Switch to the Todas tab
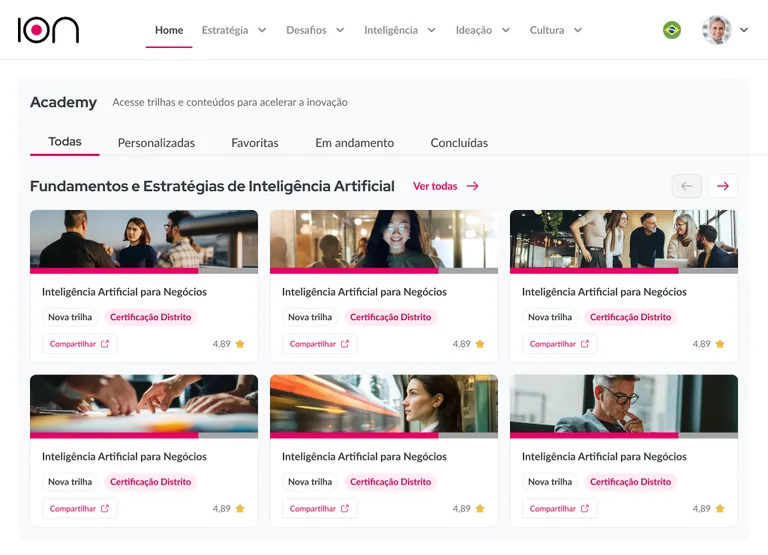This screenshot has width=768, height=555. tap(65, 142)
